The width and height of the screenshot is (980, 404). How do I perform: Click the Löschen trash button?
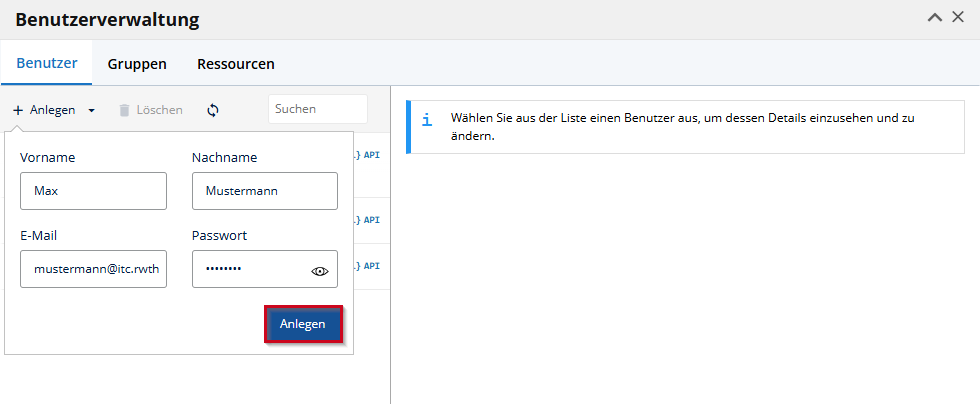coord(151,110)
